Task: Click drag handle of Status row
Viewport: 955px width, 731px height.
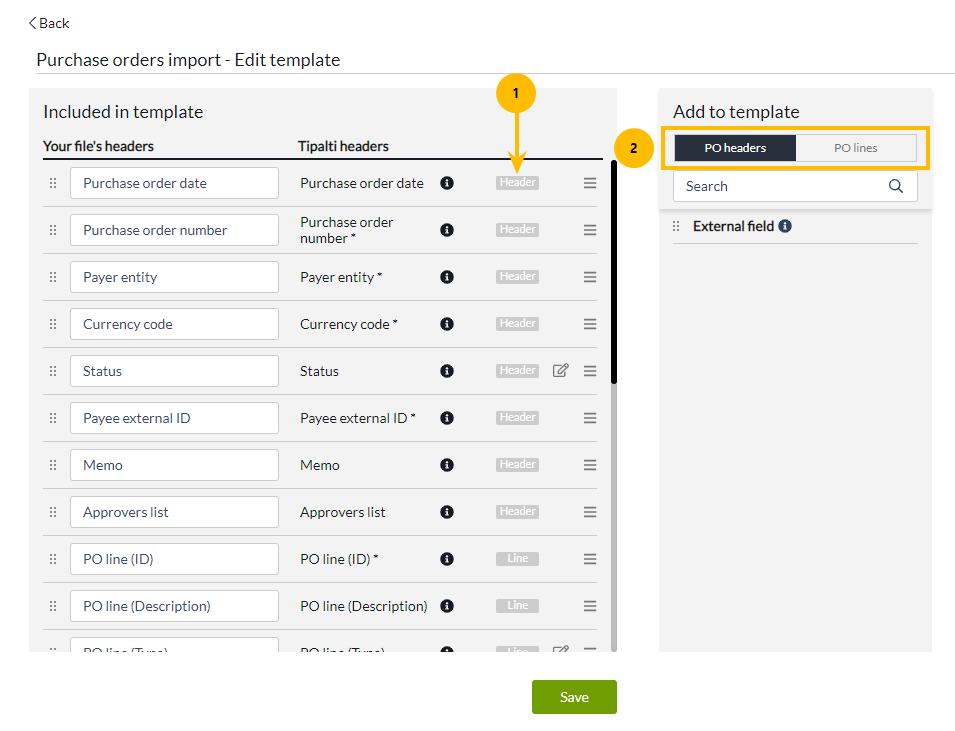Action: coord(53,370)
